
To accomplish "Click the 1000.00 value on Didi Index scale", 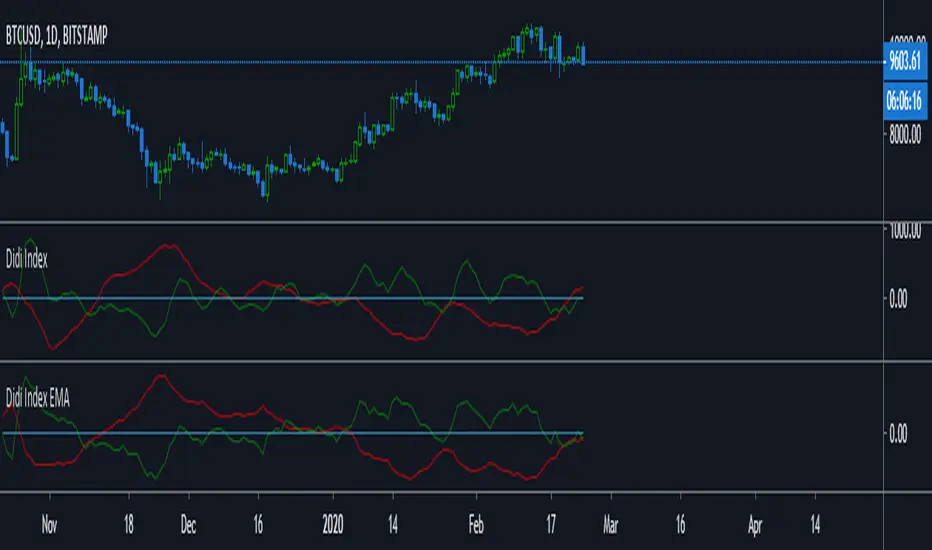I will pyautogui.click(x=905, y=231).
